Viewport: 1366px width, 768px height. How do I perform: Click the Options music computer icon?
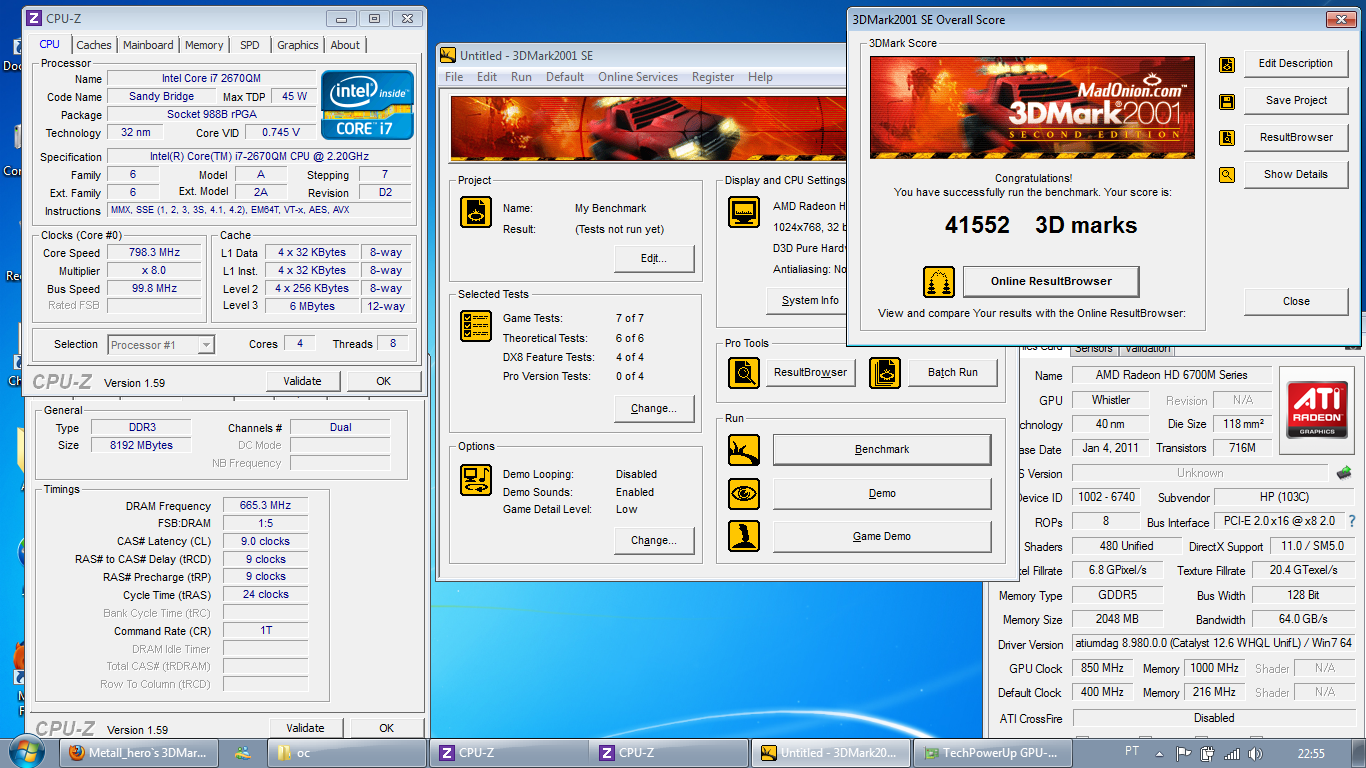click(x=476, y=480)
